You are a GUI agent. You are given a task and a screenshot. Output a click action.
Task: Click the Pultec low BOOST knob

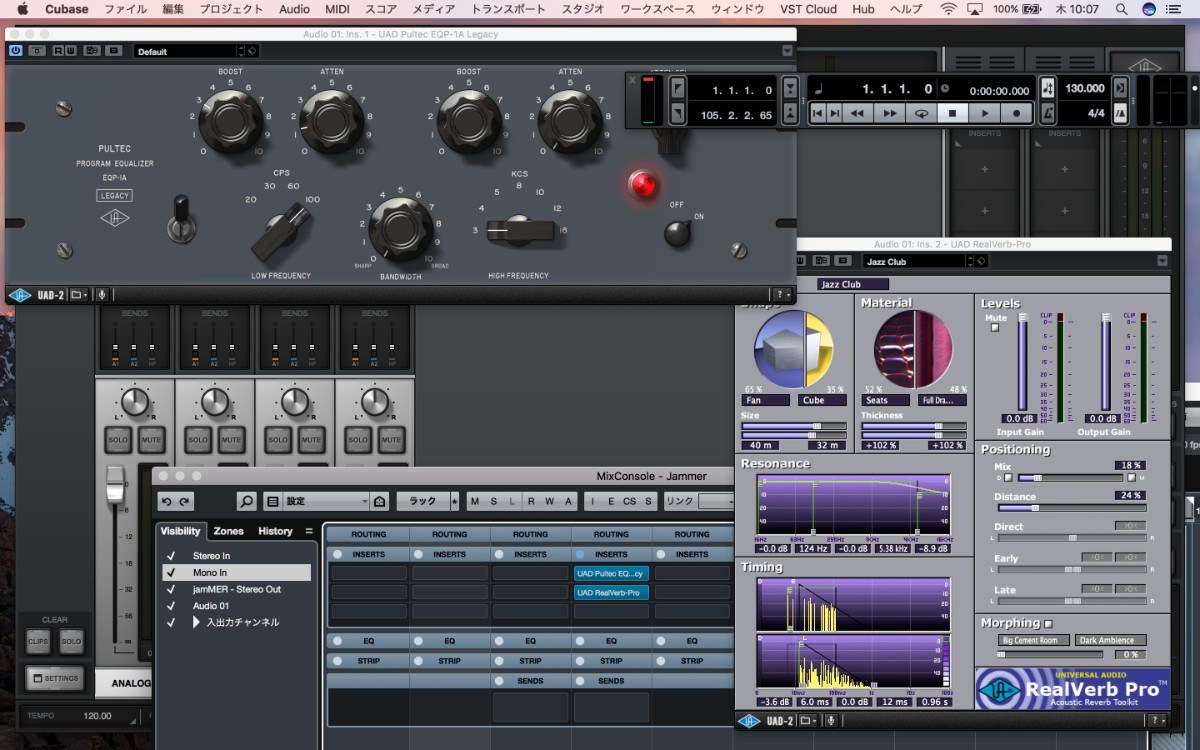[231, 119]
